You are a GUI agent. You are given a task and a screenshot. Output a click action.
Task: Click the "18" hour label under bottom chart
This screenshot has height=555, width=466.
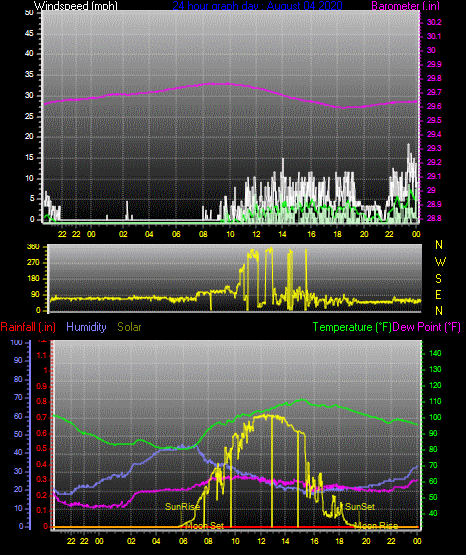[x=339, y=541]
